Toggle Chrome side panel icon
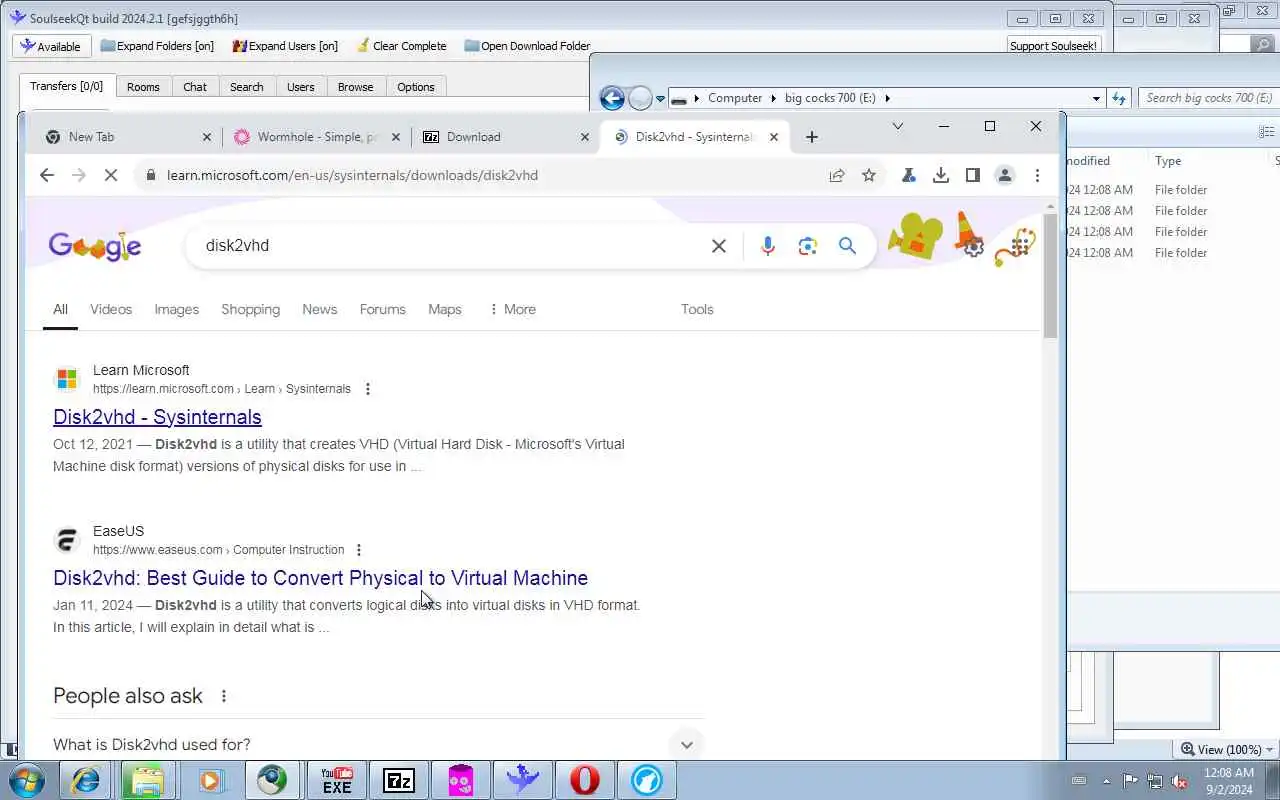Screen dimensions: 1280x800 coord(972,175)
